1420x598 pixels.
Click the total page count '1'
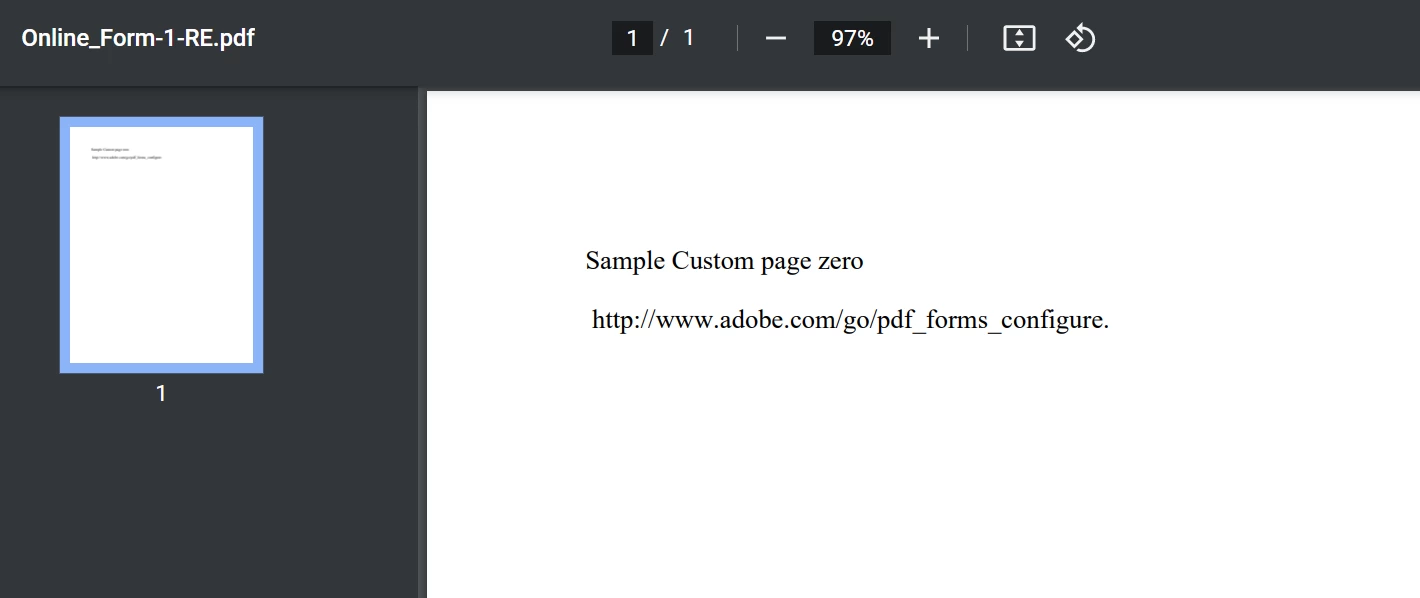pos(688,38)
